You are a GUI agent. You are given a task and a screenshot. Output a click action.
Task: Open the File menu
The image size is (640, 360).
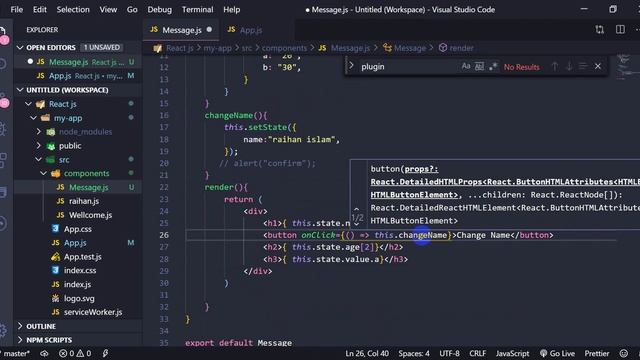coord(17,9)
